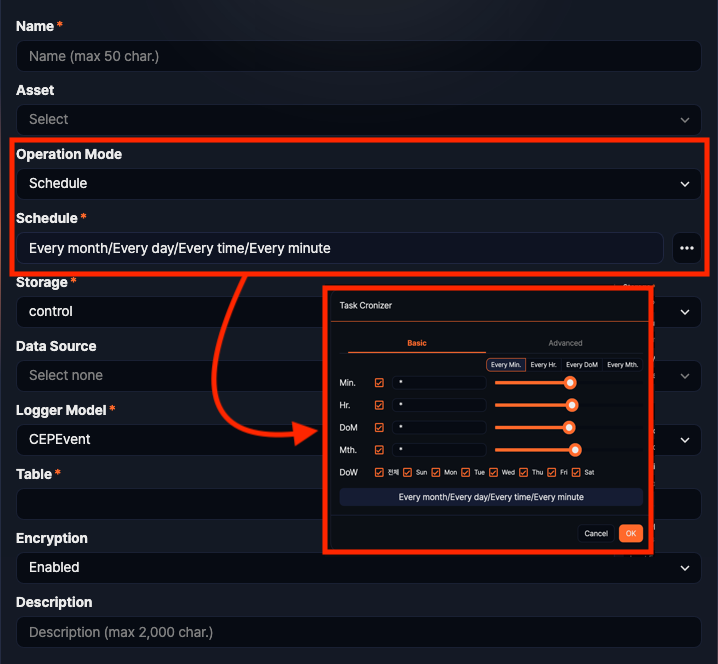Click Cancel in Task Cronizer
718x664 pixels.
(596, 533)
